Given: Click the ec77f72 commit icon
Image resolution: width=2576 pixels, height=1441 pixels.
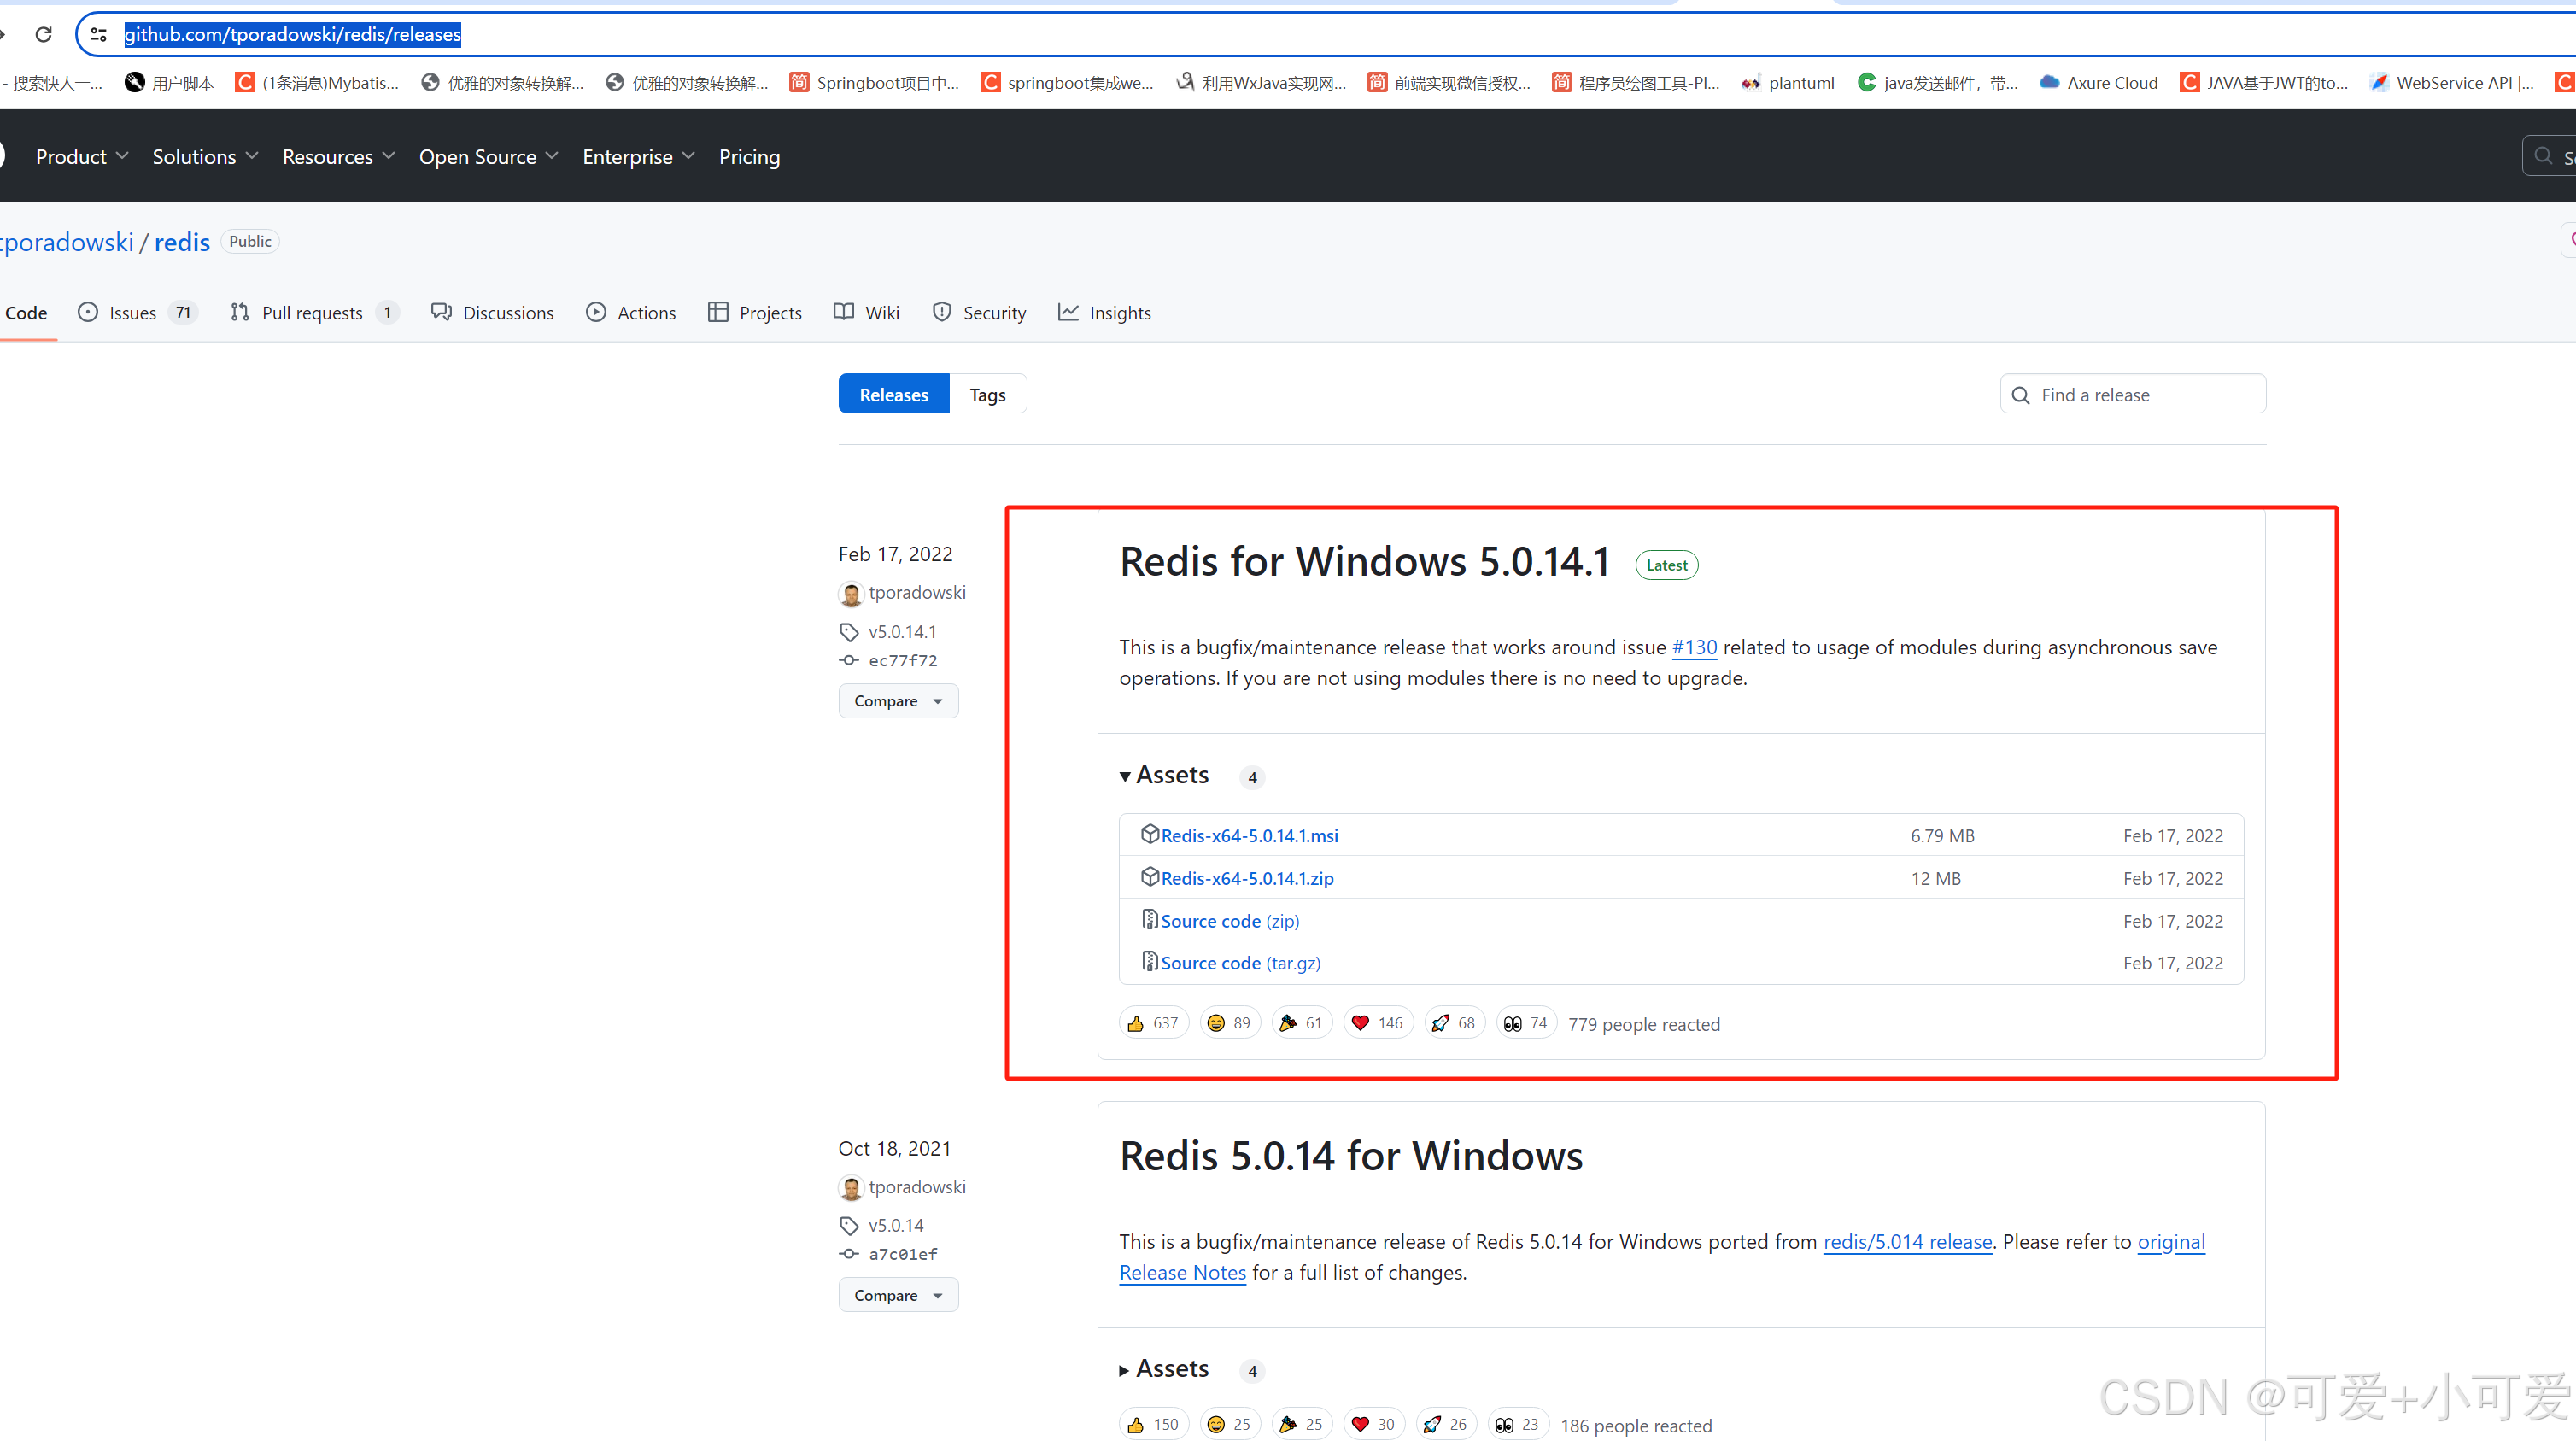Looking at the screenshot, I should click(x=849, y=660).
